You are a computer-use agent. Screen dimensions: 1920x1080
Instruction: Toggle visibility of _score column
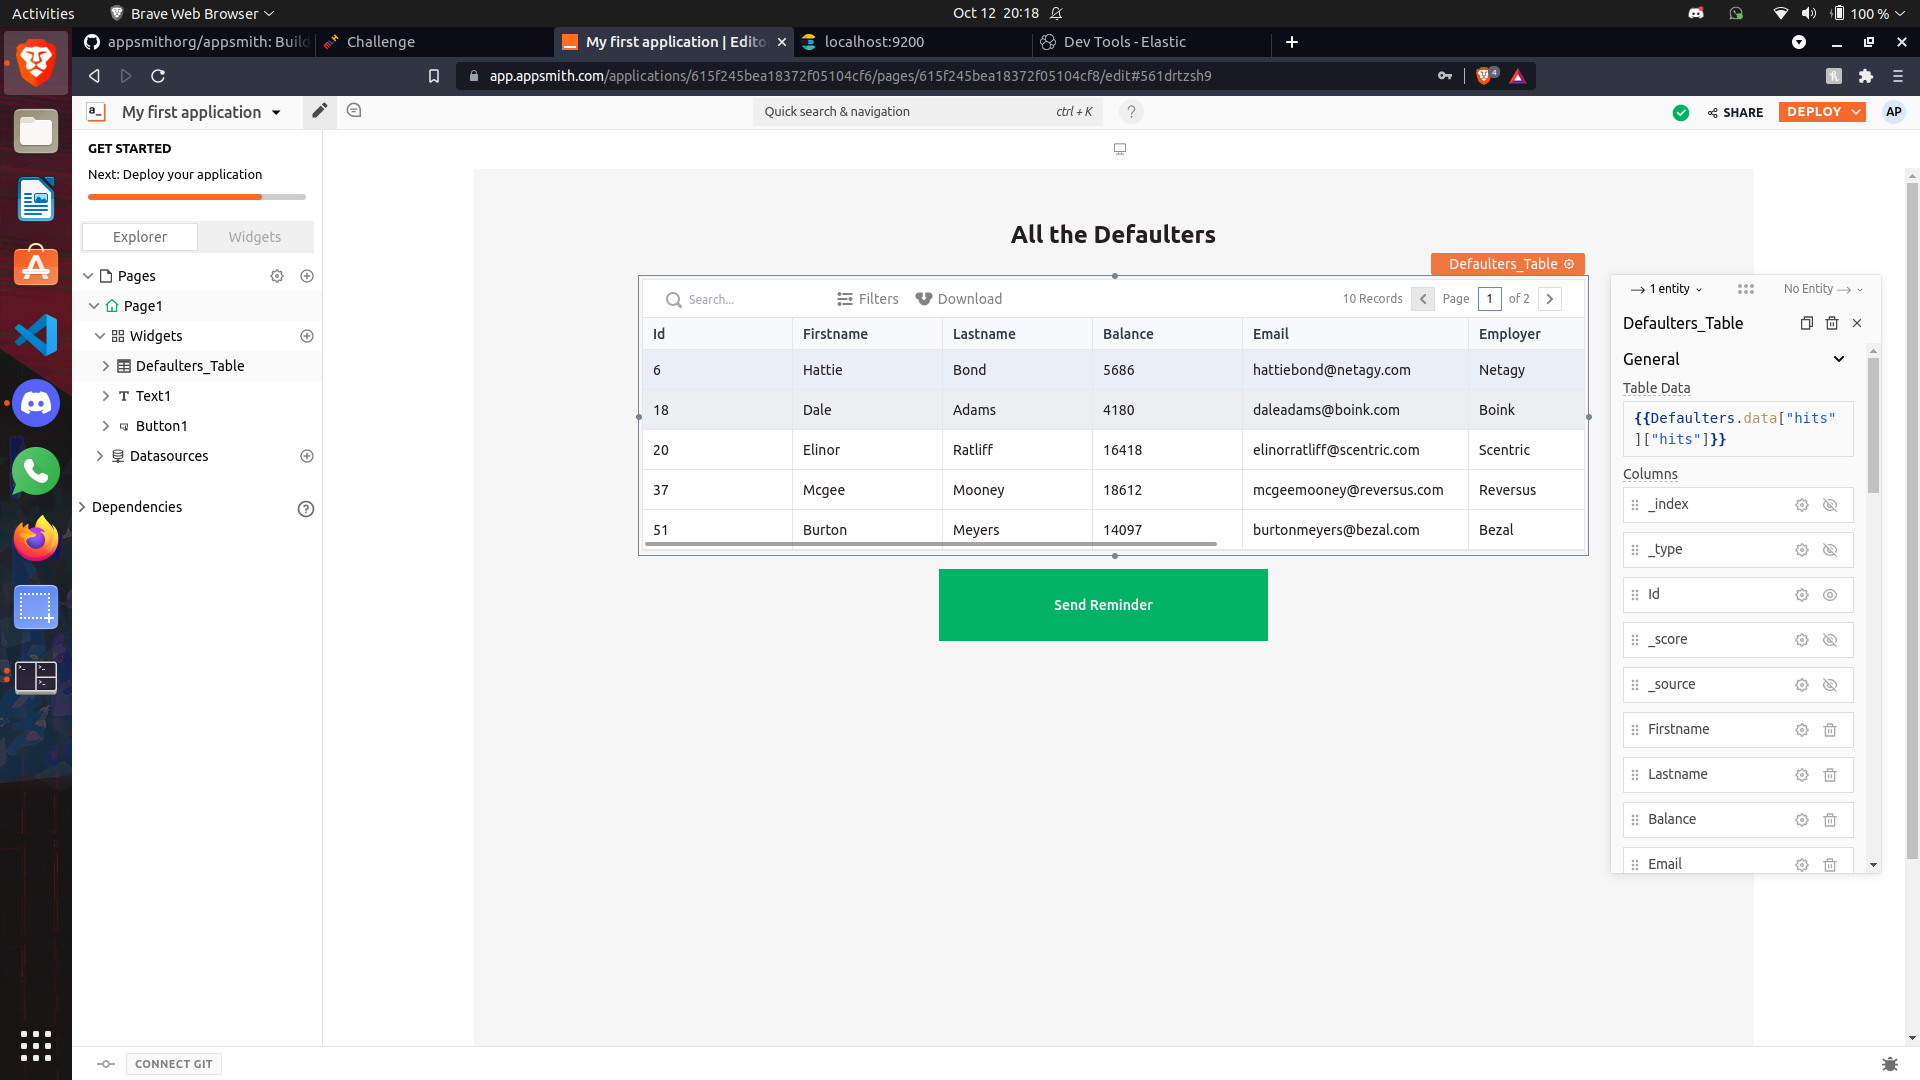tap(1830, 640)
